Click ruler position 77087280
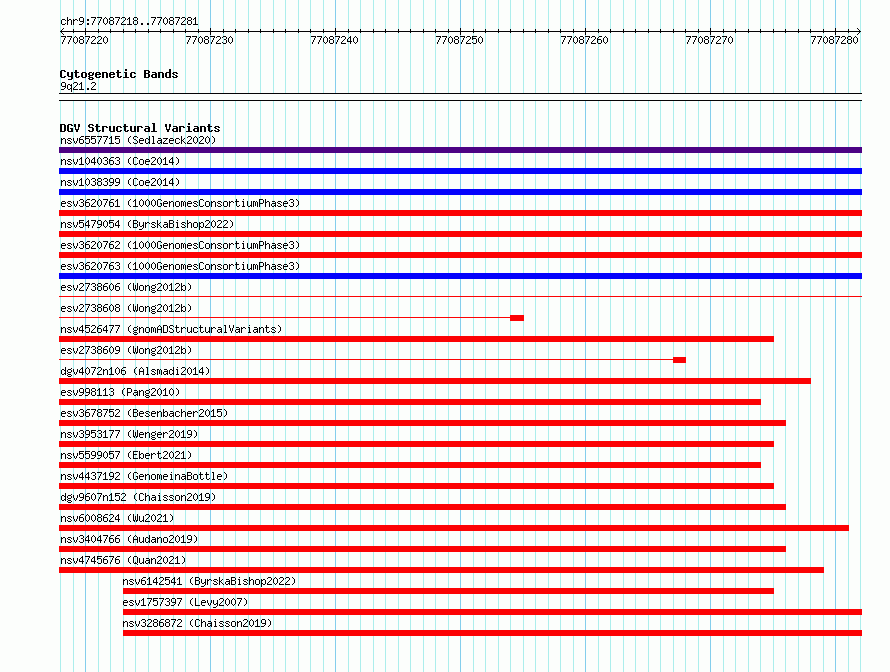This screenshot has height=672, width=890. point(834,40)
